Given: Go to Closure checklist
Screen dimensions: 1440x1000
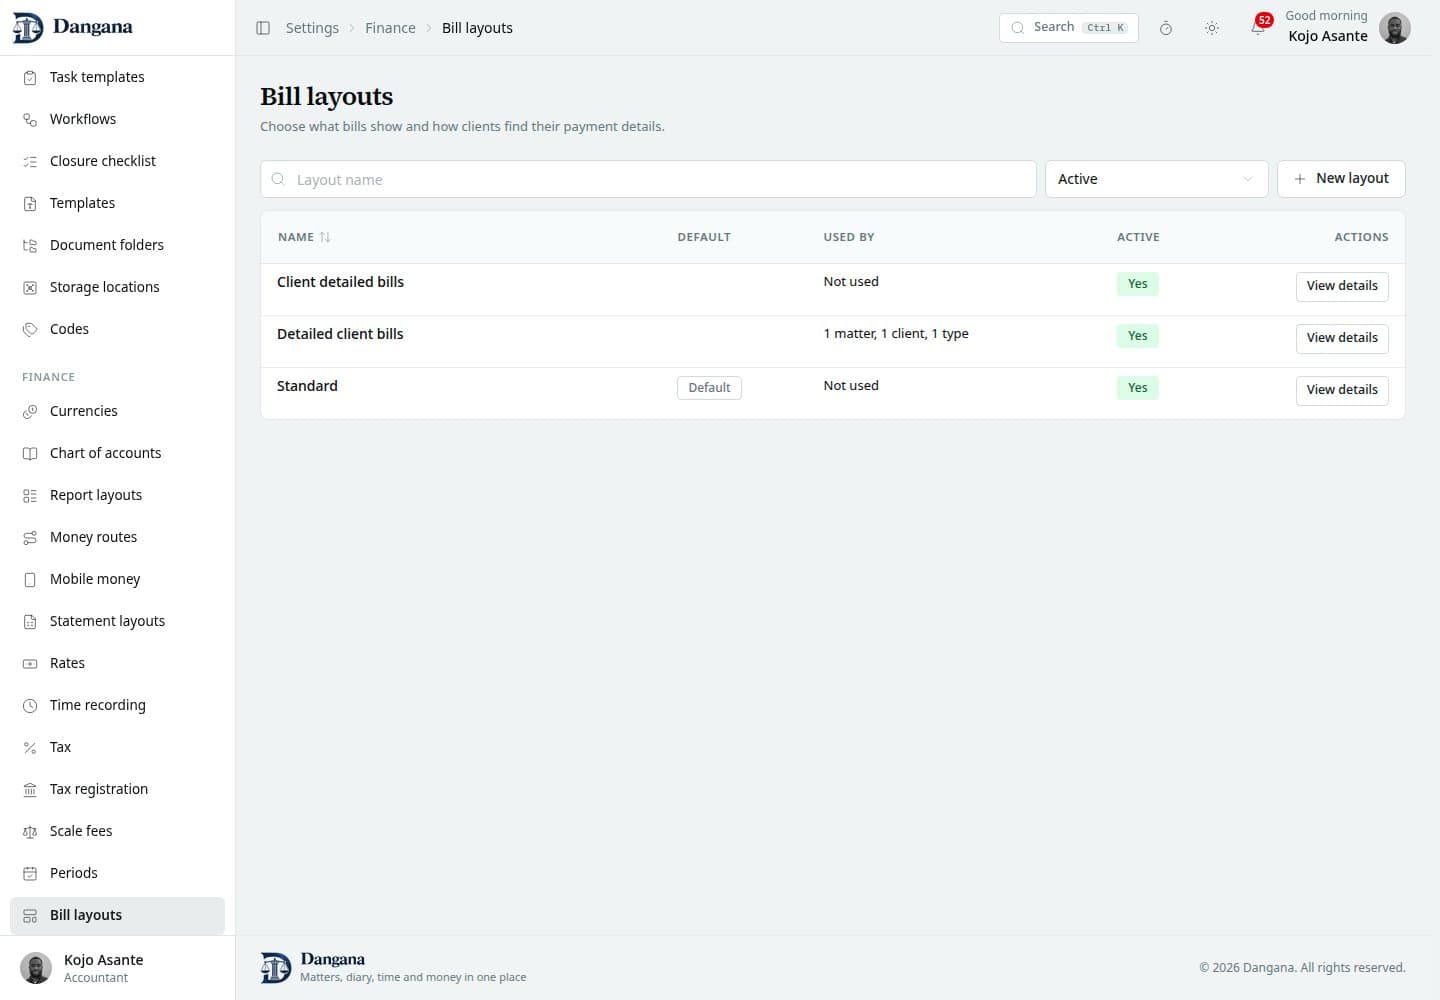Looking at the screenshot, I should point(117,161).
